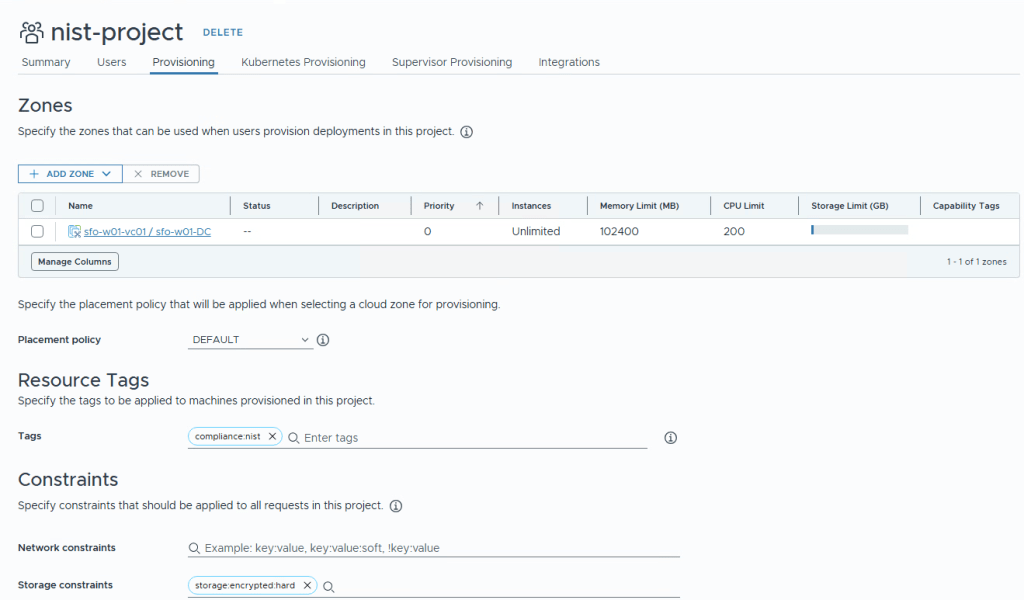Click the Manage Columns button
Image resolution: width=1024 pixels, height=600 pixels.
75,262
